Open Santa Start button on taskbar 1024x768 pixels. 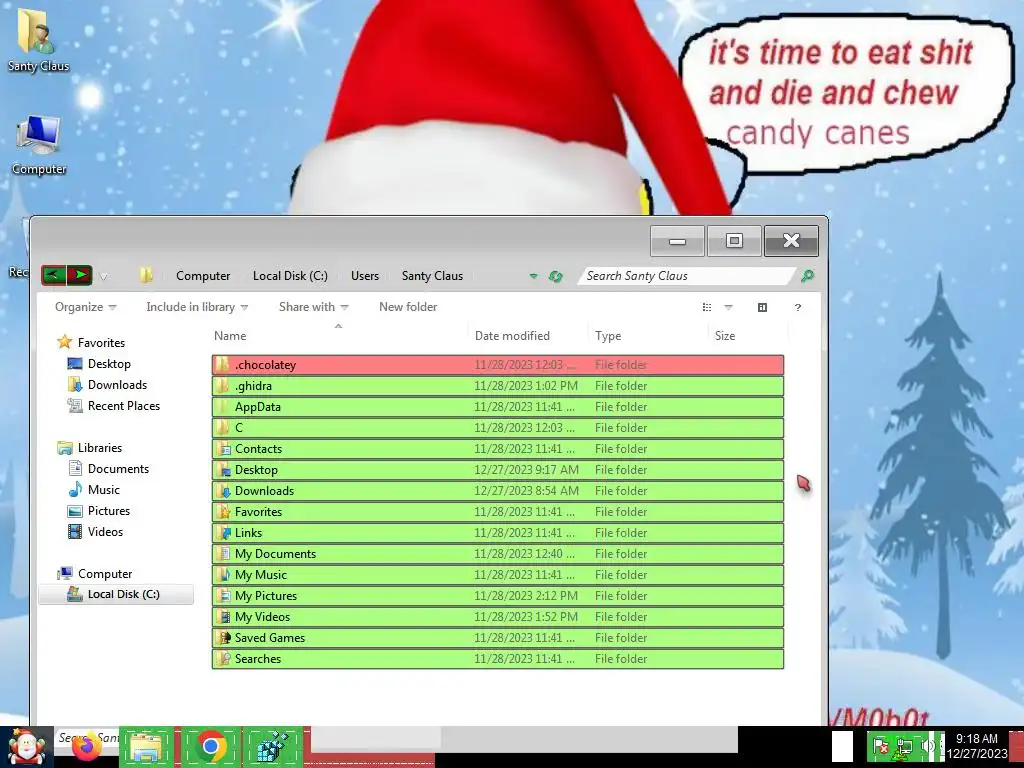point(25,747)
